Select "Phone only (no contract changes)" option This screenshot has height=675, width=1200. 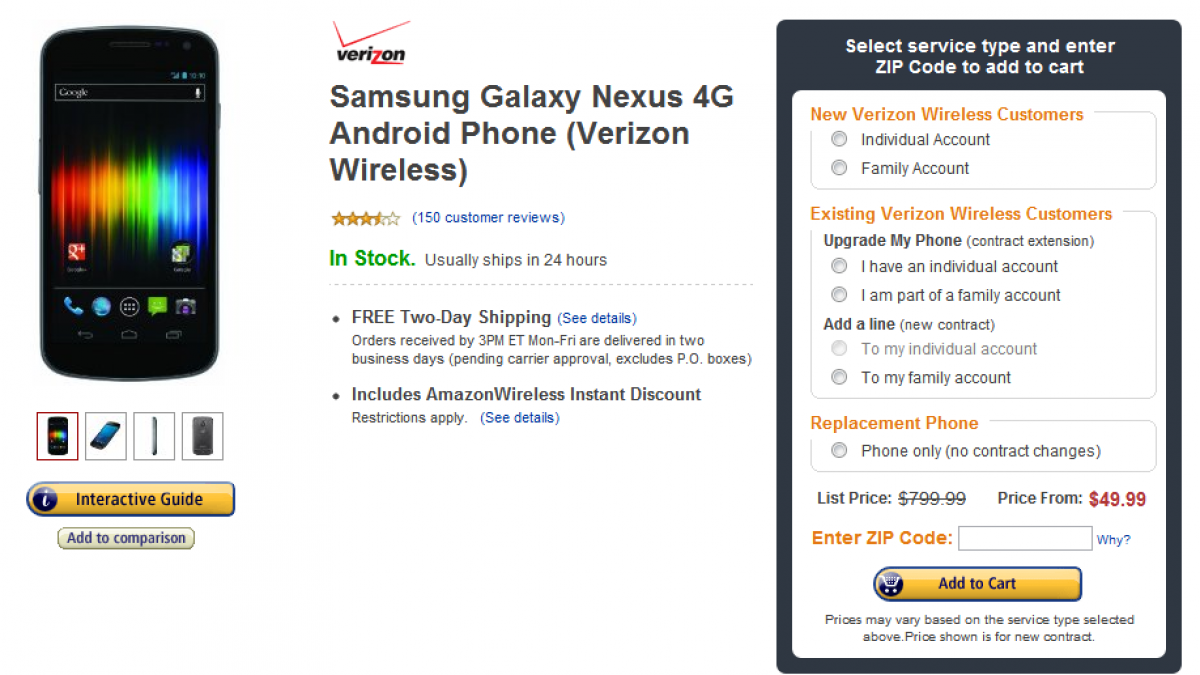click(x=840, y=451)
